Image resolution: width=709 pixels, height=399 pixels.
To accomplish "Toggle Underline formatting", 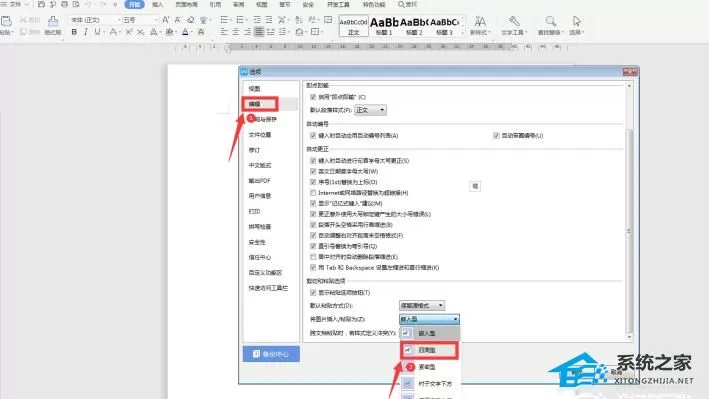I will 97,32.
